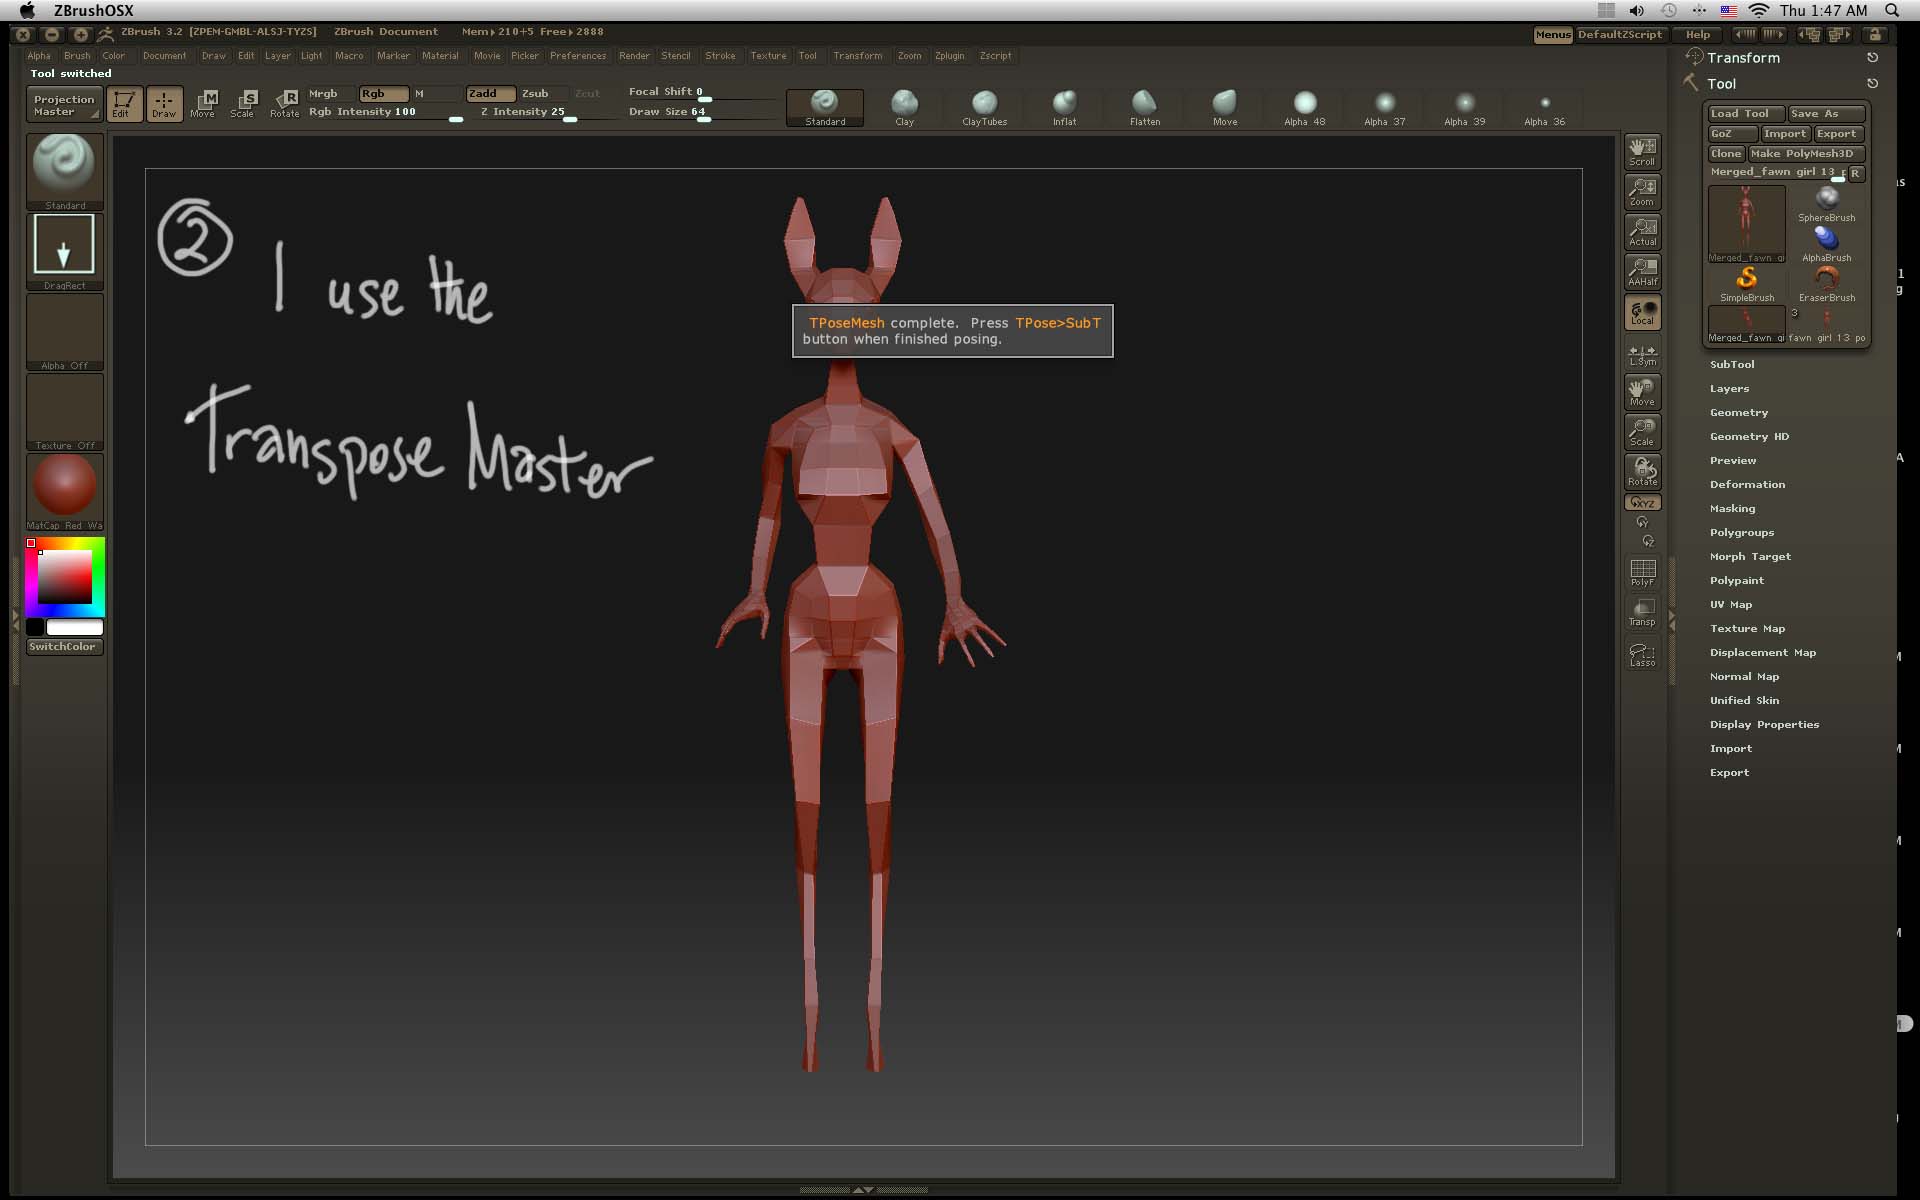Expand the SubTool section
Image resolution: width=1920 pixels, height=1200 pixels.
[1732, 365]
